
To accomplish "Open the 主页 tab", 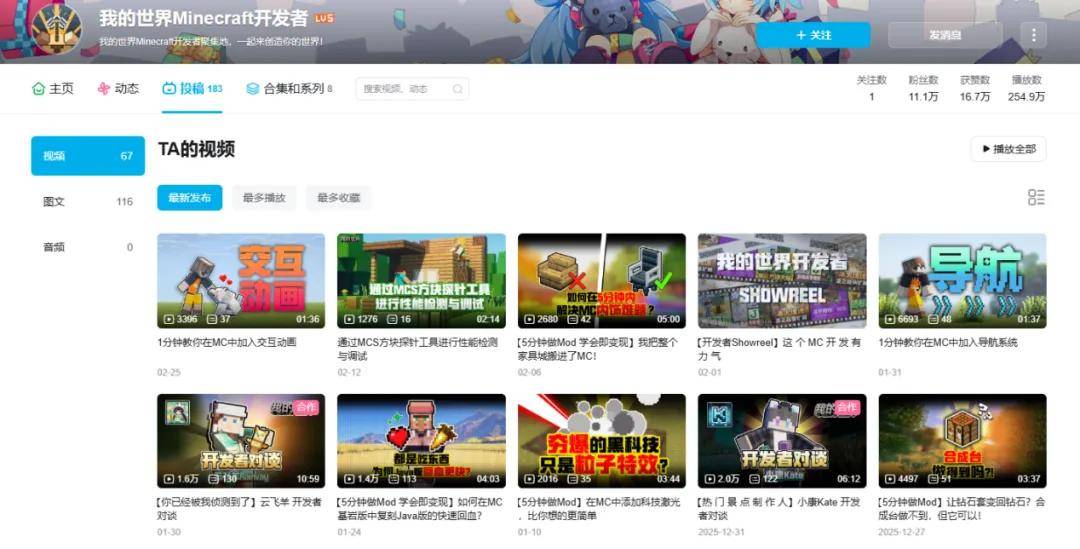I will coord(52,89).
